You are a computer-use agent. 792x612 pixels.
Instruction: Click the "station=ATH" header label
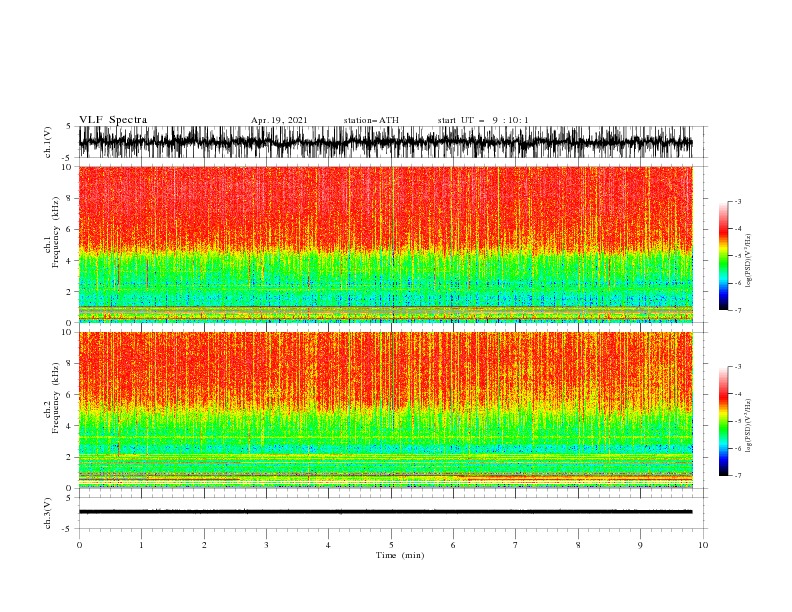click(x=371, y=120)
